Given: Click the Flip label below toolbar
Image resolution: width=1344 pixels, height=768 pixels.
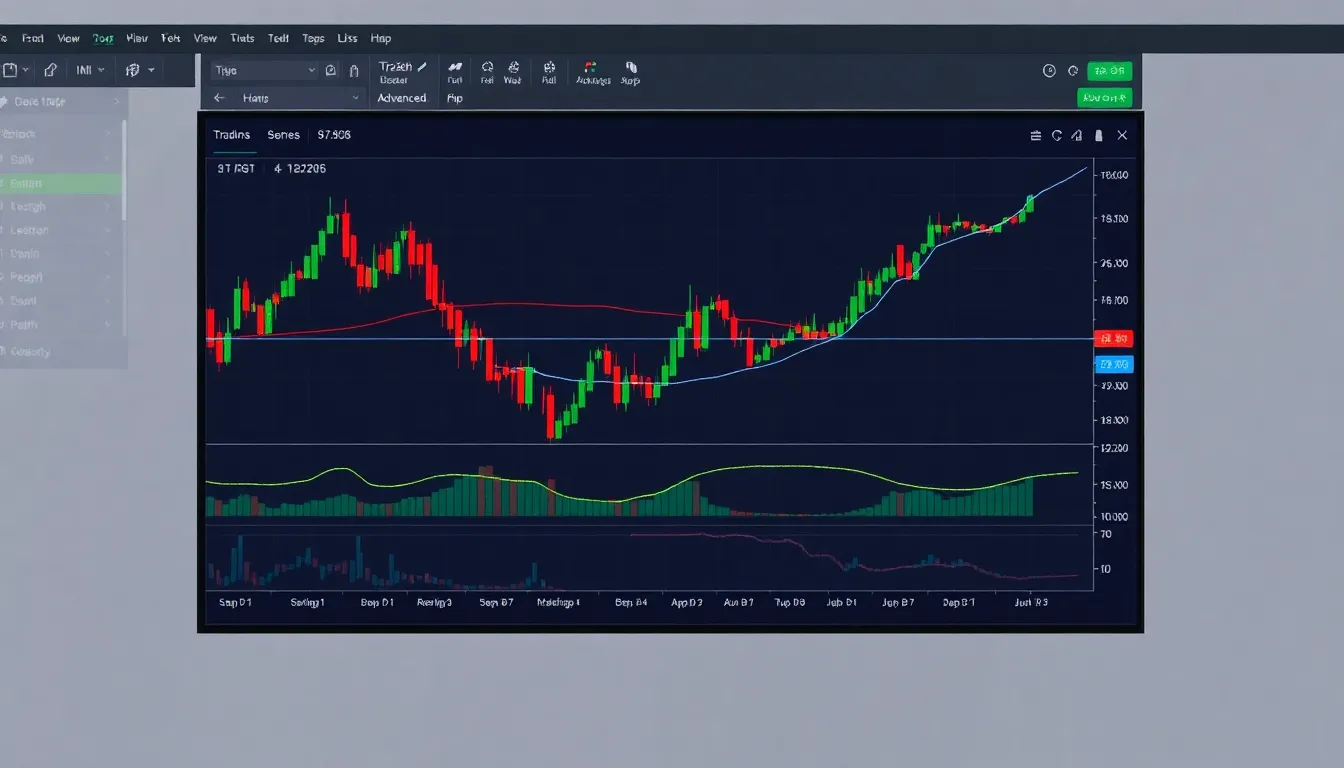Looking at the screenshot, I should [x=455, y=98].
